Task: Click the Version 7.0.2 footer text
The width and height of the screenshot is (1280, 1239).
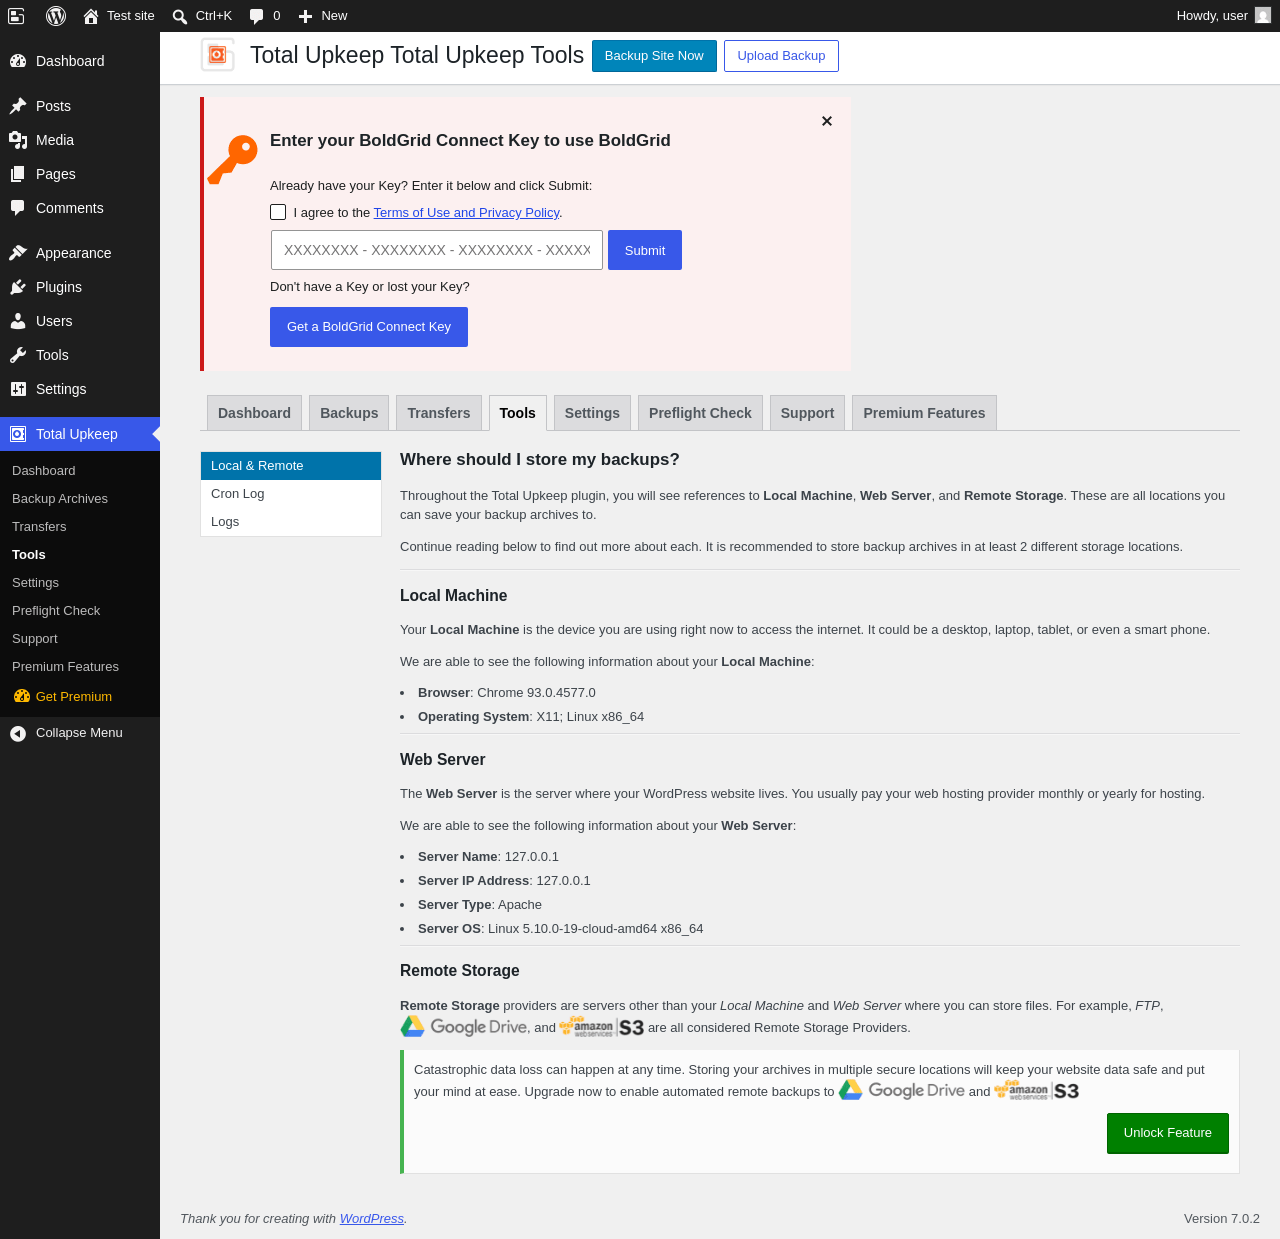Action: (1222, 1219)
